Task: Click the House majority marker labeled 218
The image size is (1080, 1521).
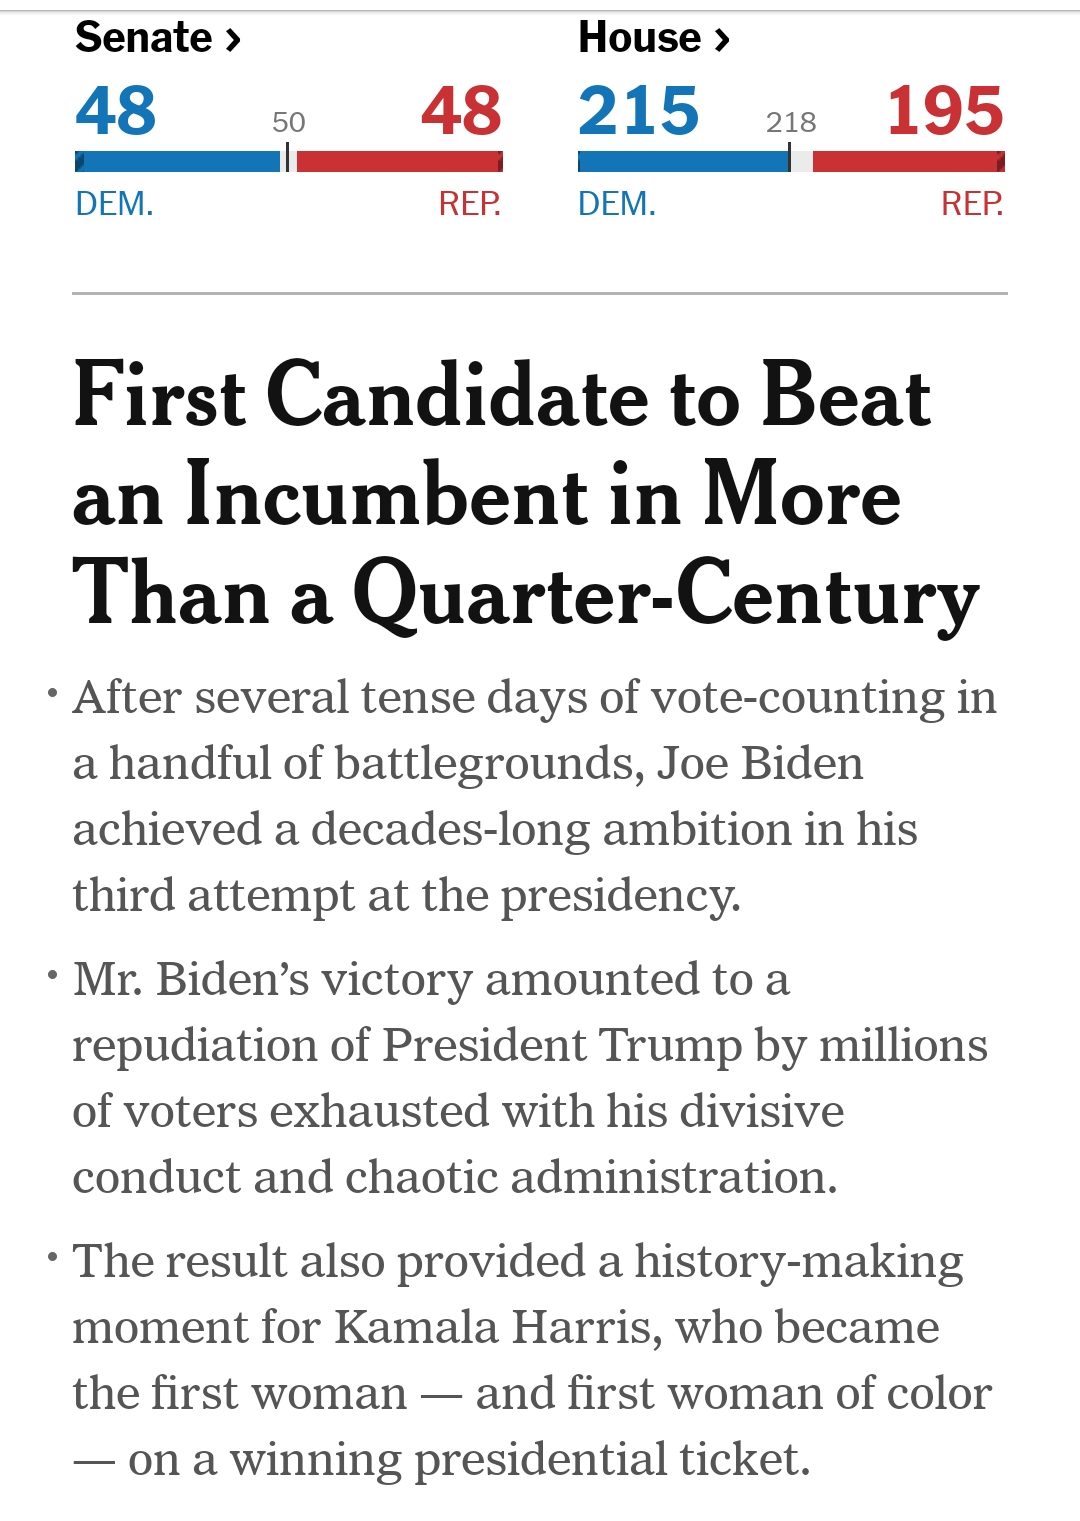Action: (791, 122)
